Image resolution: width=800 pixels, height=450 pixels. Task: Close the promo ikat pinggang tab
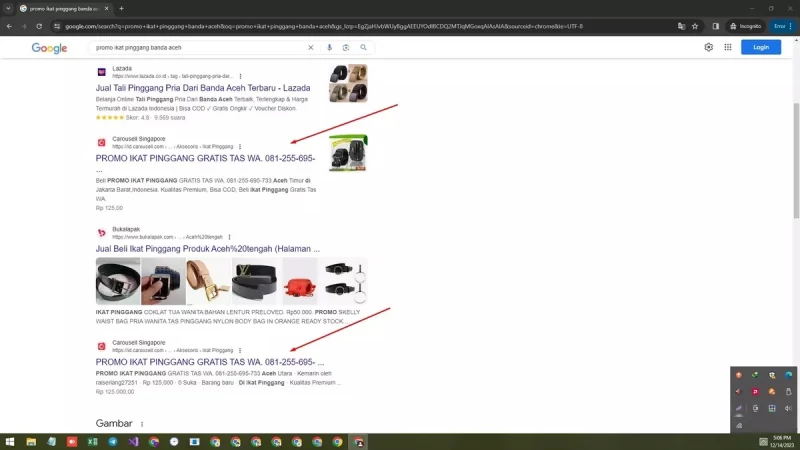click(x=106, y=8)
